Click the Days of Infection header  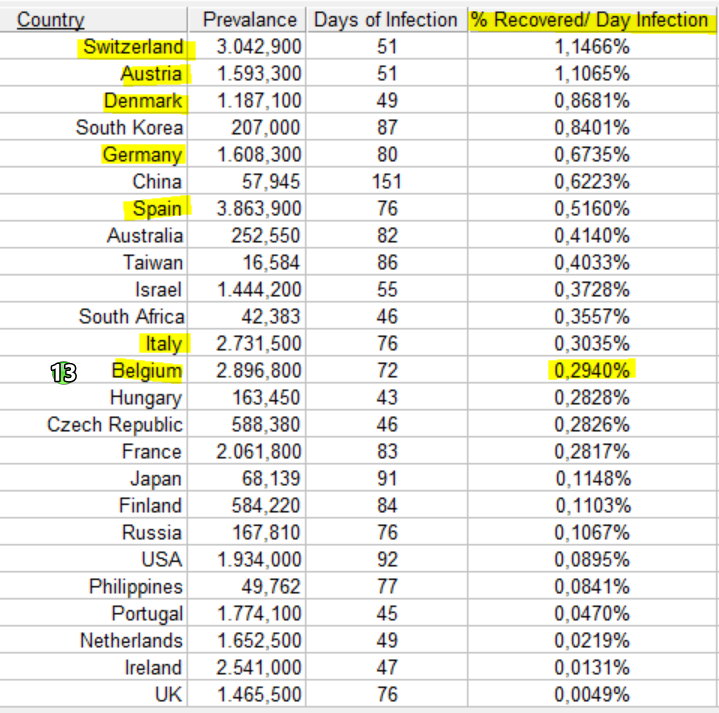(x=386, y=20)
